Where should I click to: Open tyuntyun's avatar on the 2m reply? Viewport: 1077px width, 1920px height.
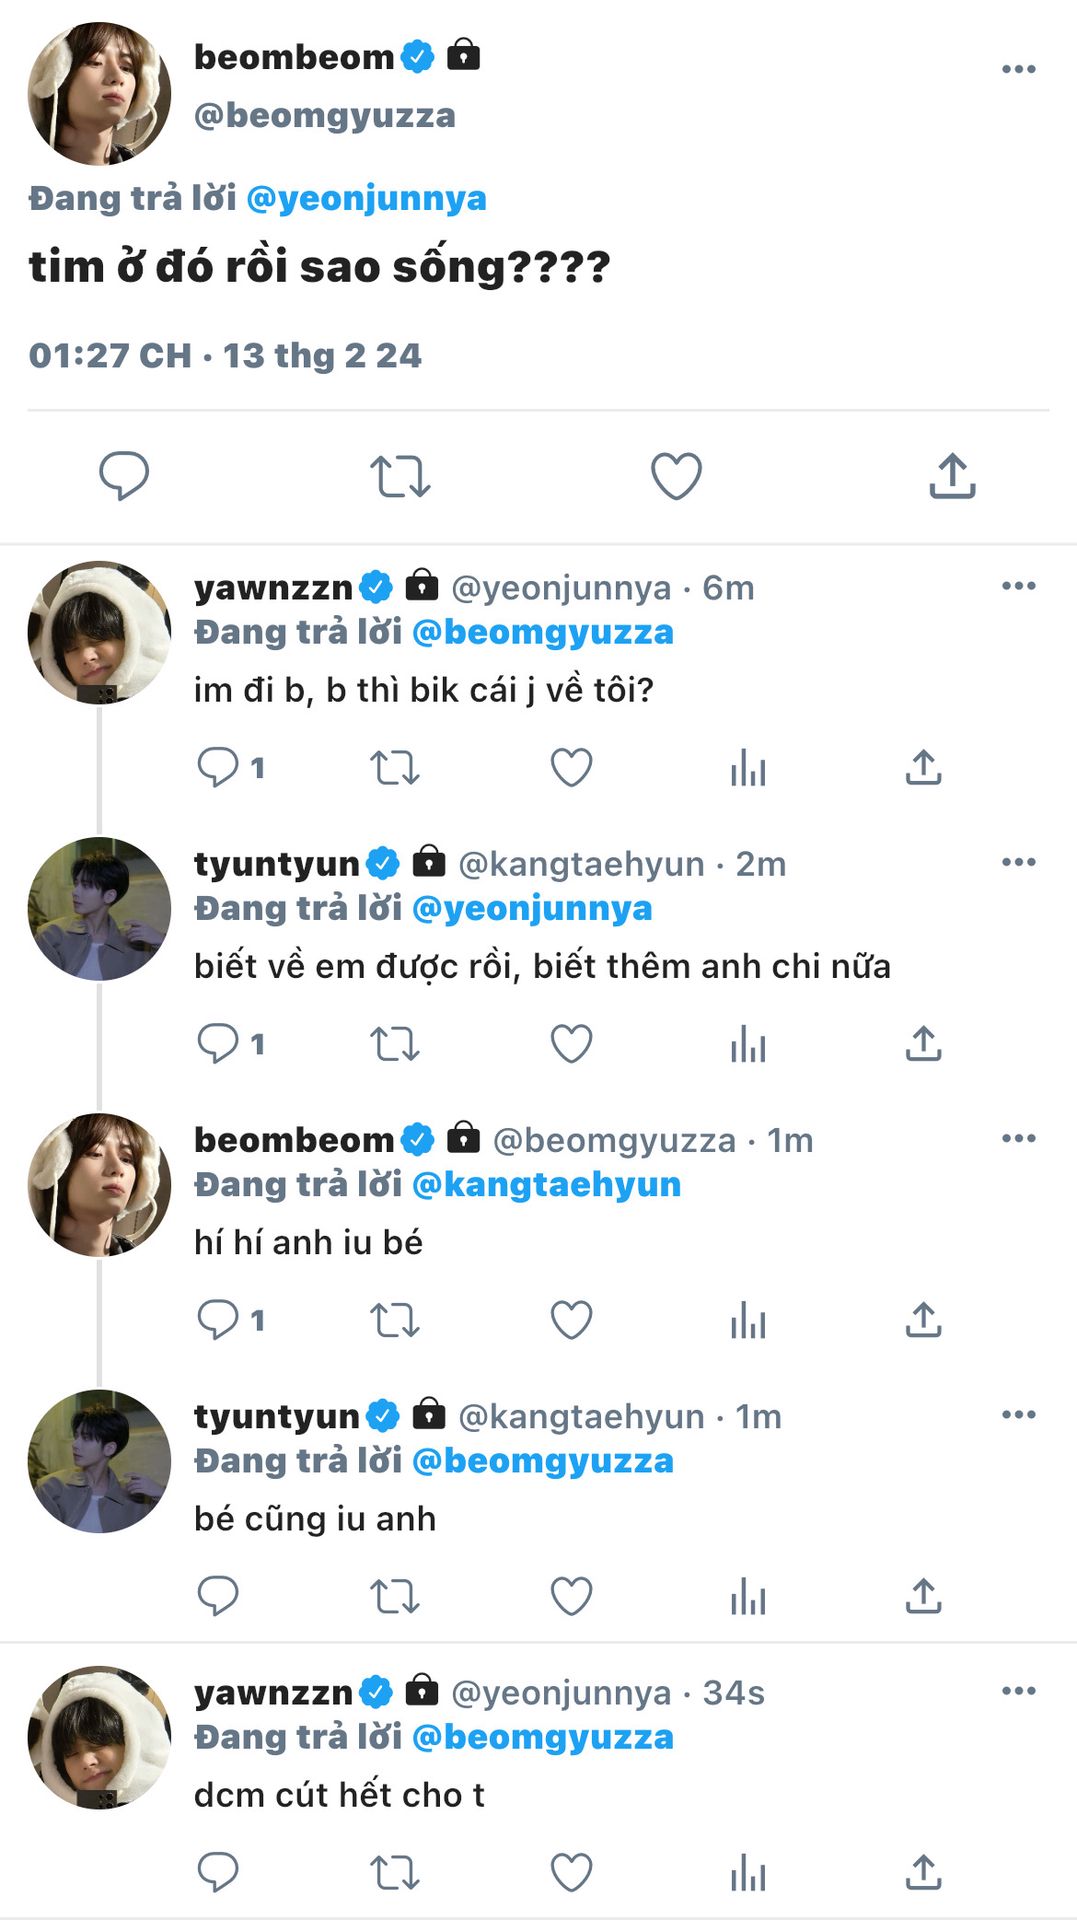tap(99, 908)
